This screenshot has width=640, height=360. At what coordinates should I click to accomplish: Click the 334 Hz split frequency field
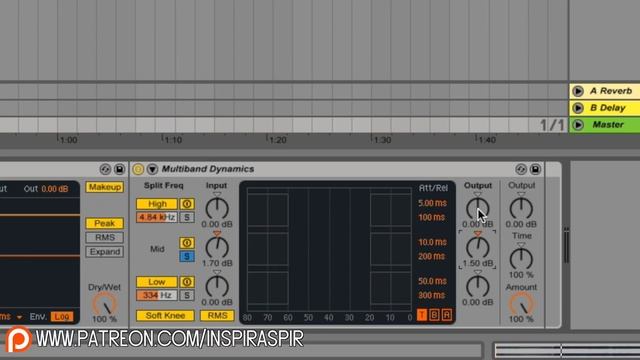click(x=157, y=295)
